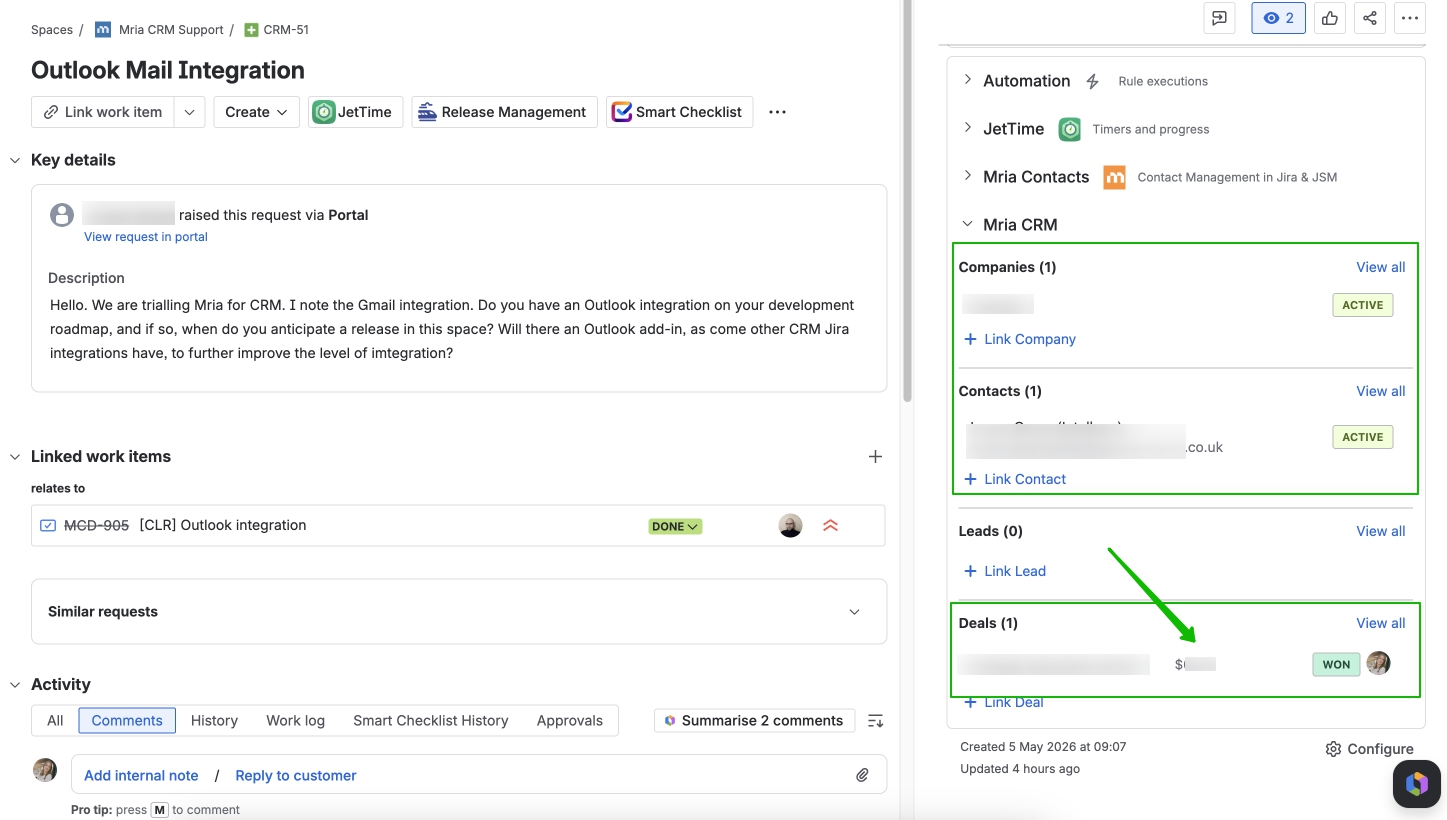Open the Create dropdown
The width and height of the screenshot is (1447, 820).
click(256, 112)
